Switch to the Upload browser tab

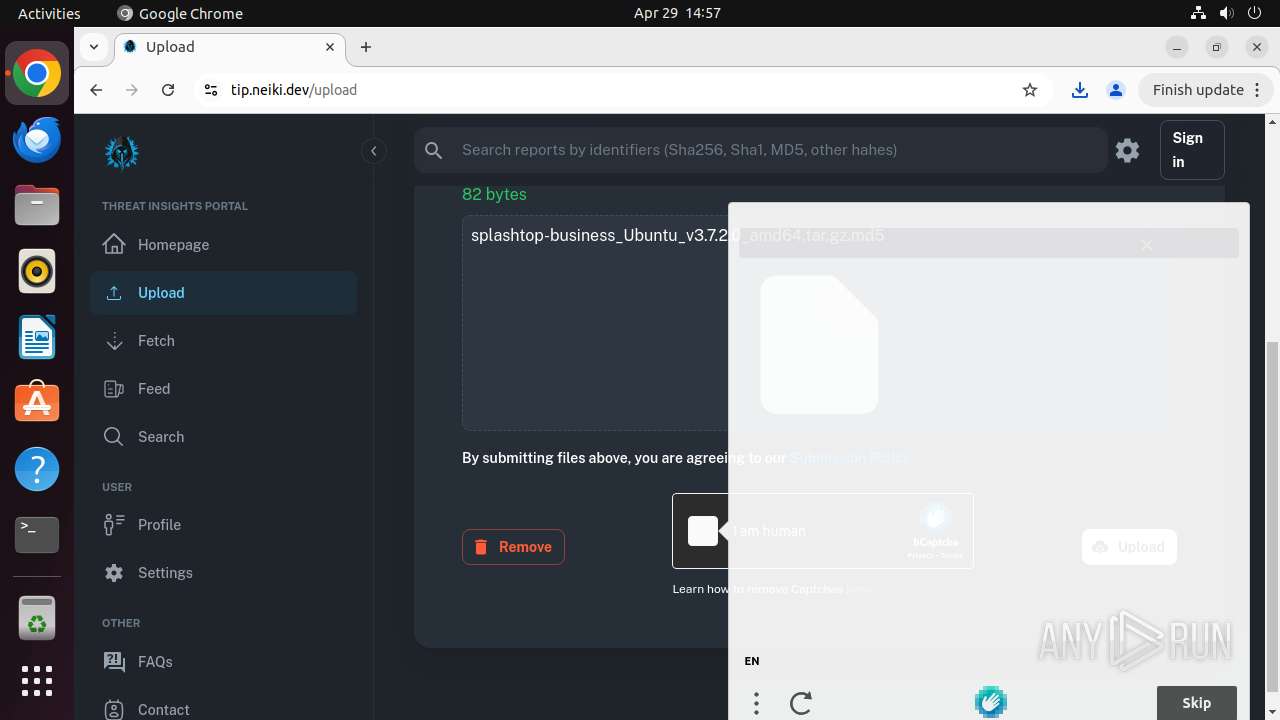pyautogui.click(x=229, y=47)
